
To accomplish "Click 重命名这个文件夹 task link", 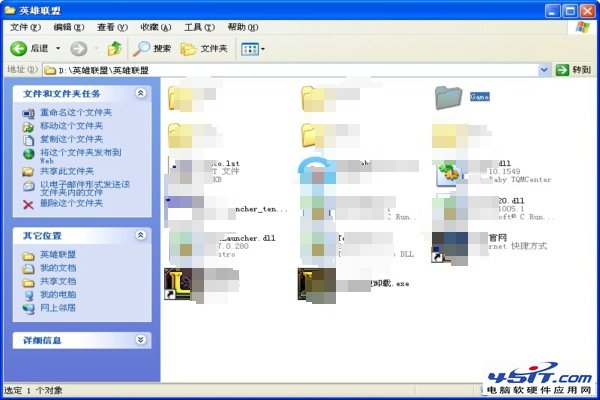I will pos(76,113).
